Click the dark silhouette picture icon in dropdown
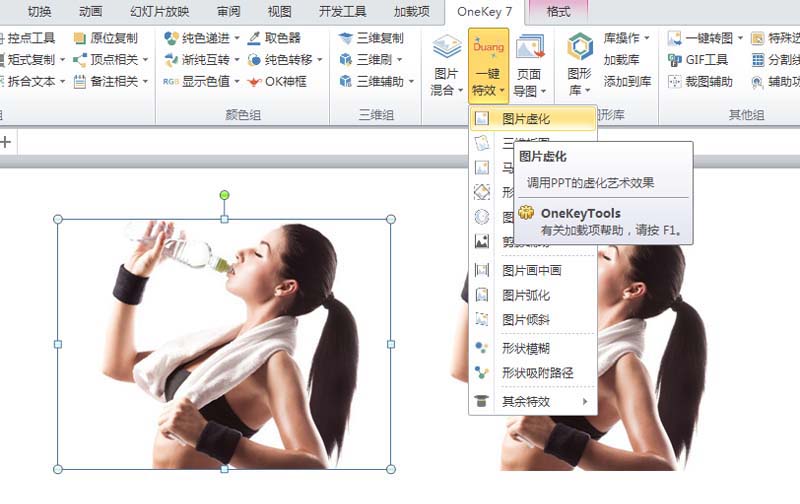The image size is (800, 504). [482, 241]
